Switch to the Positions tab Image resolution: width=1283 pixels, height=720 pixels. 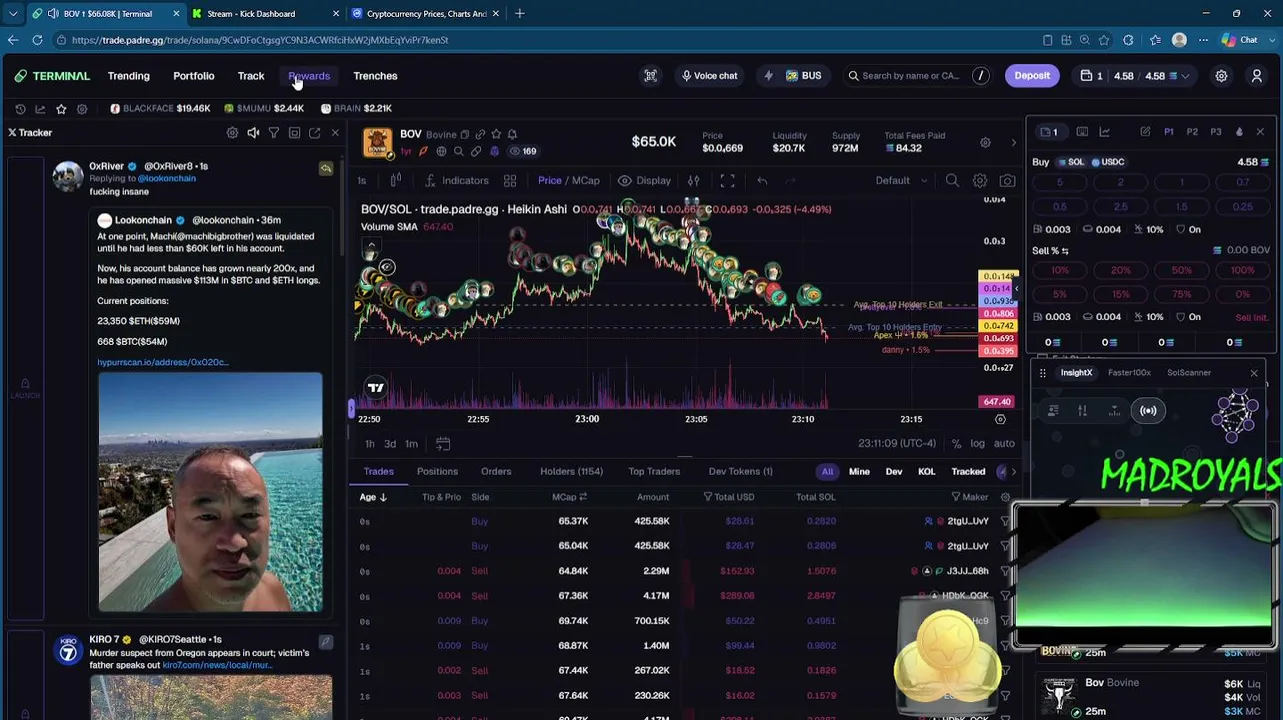click(437, 471)
